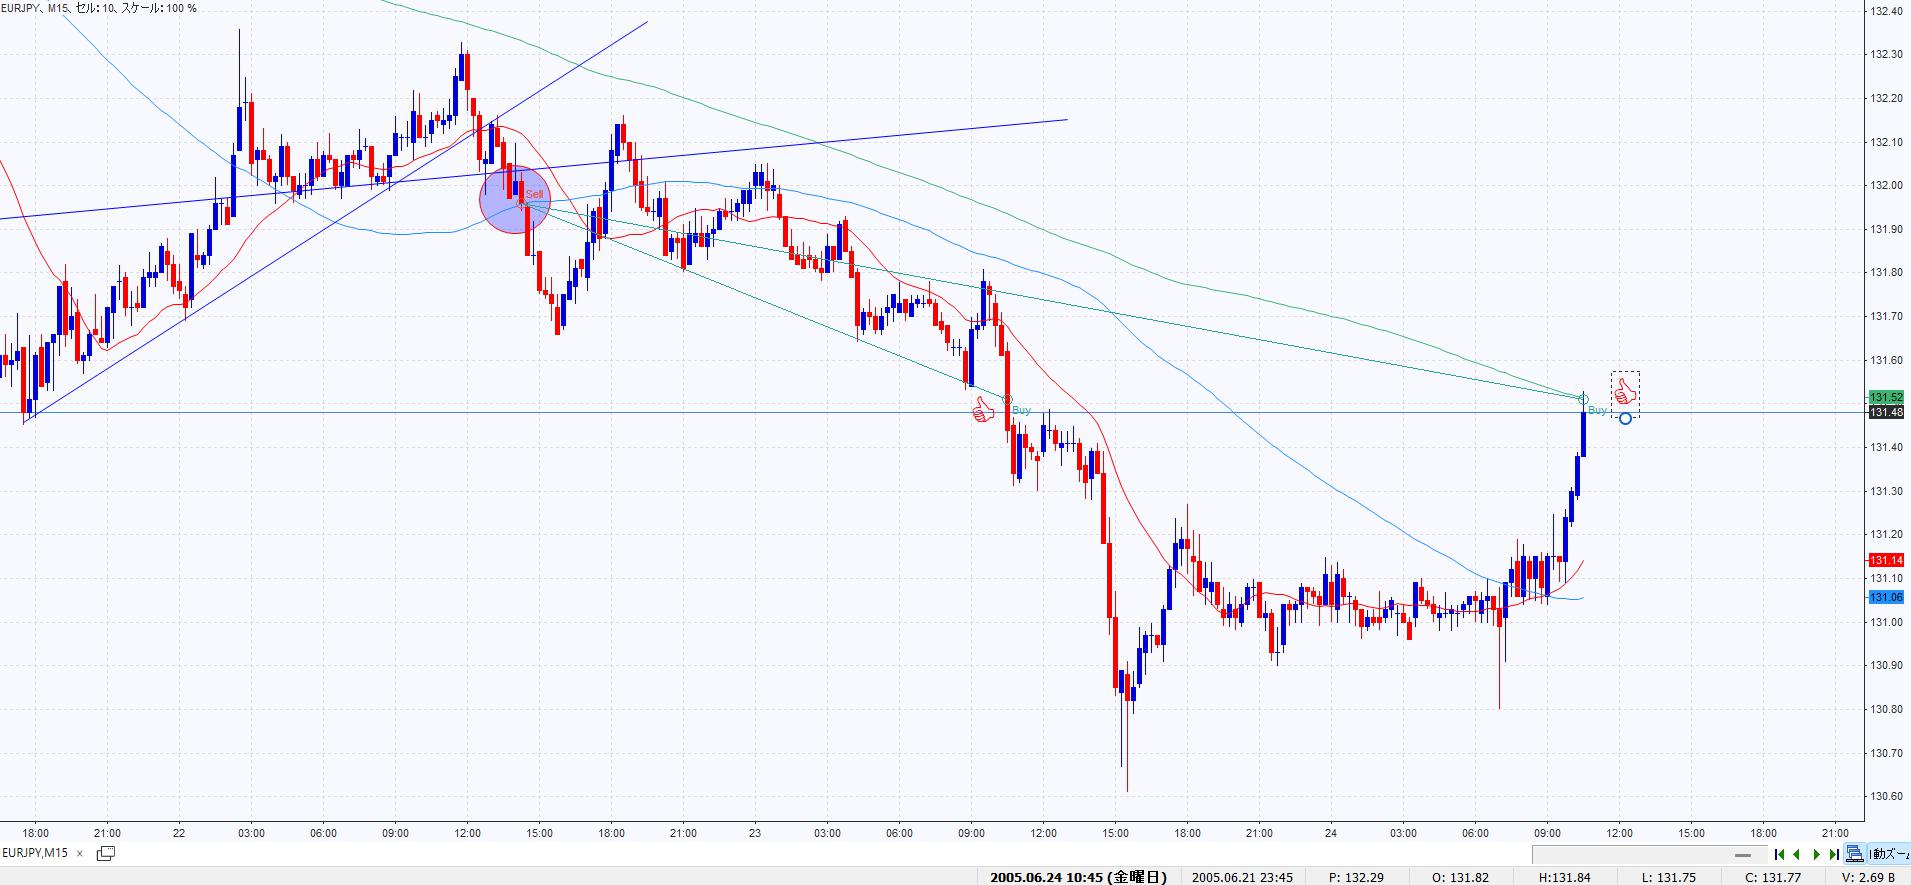Step back one bar with green arrow
The image size is (1911, 885).
[x=1797, y=854]
